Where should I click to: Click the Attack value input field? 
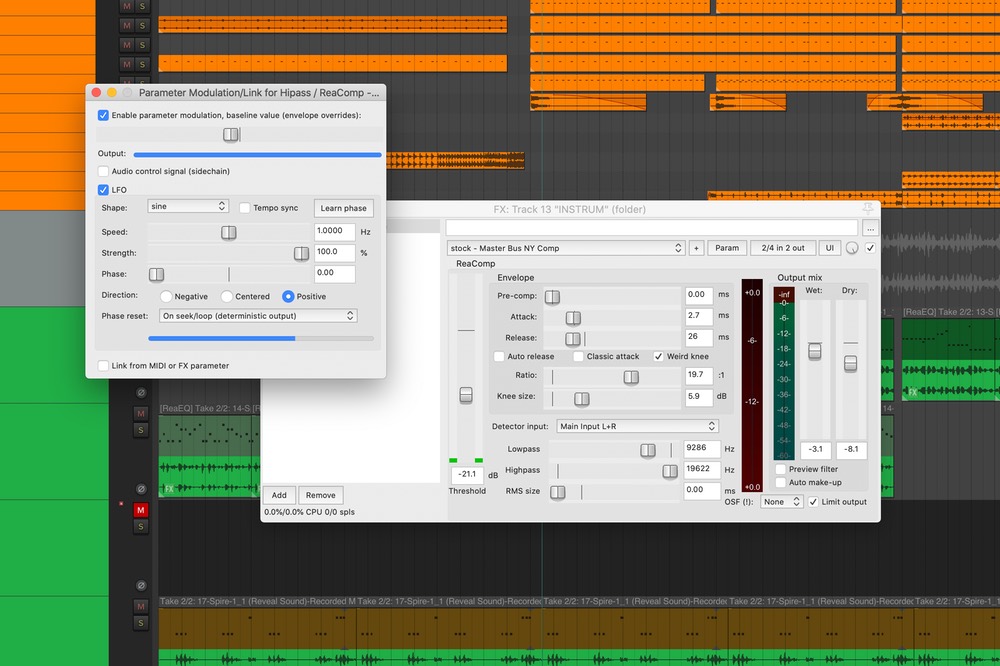[698, 316]
